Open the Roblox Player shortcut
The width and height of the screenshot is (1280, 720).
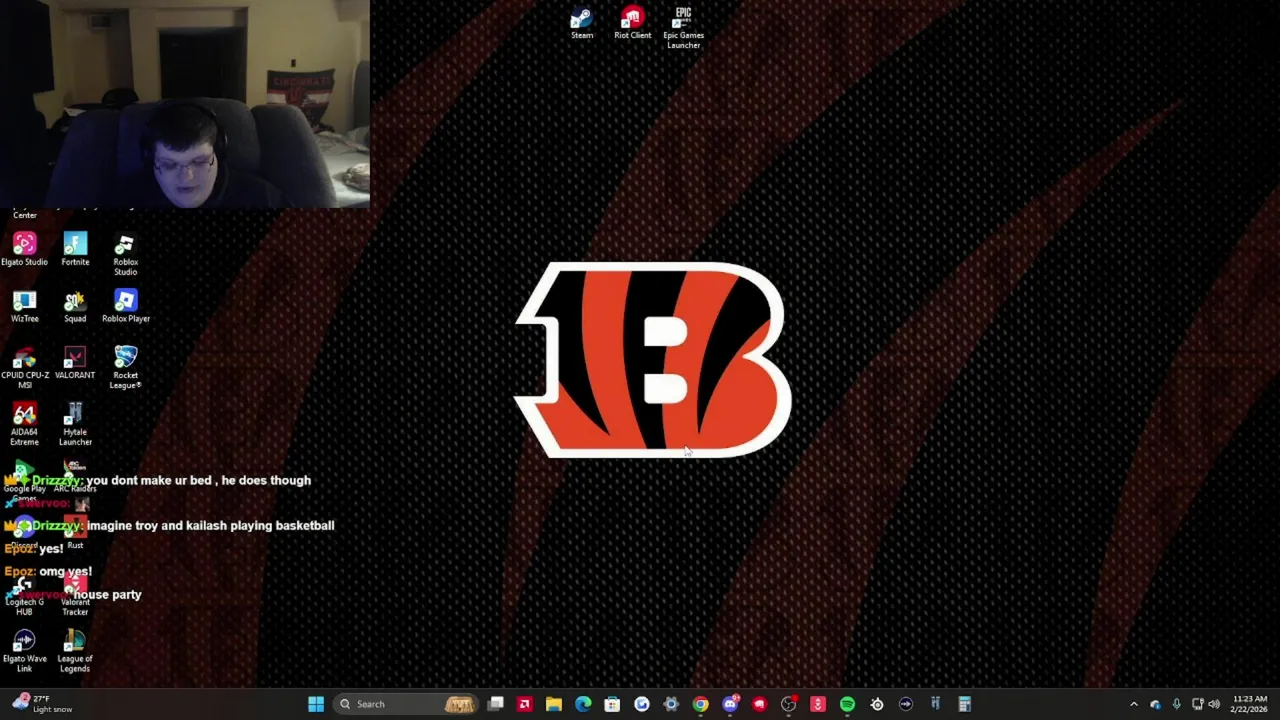pos(125,307)
